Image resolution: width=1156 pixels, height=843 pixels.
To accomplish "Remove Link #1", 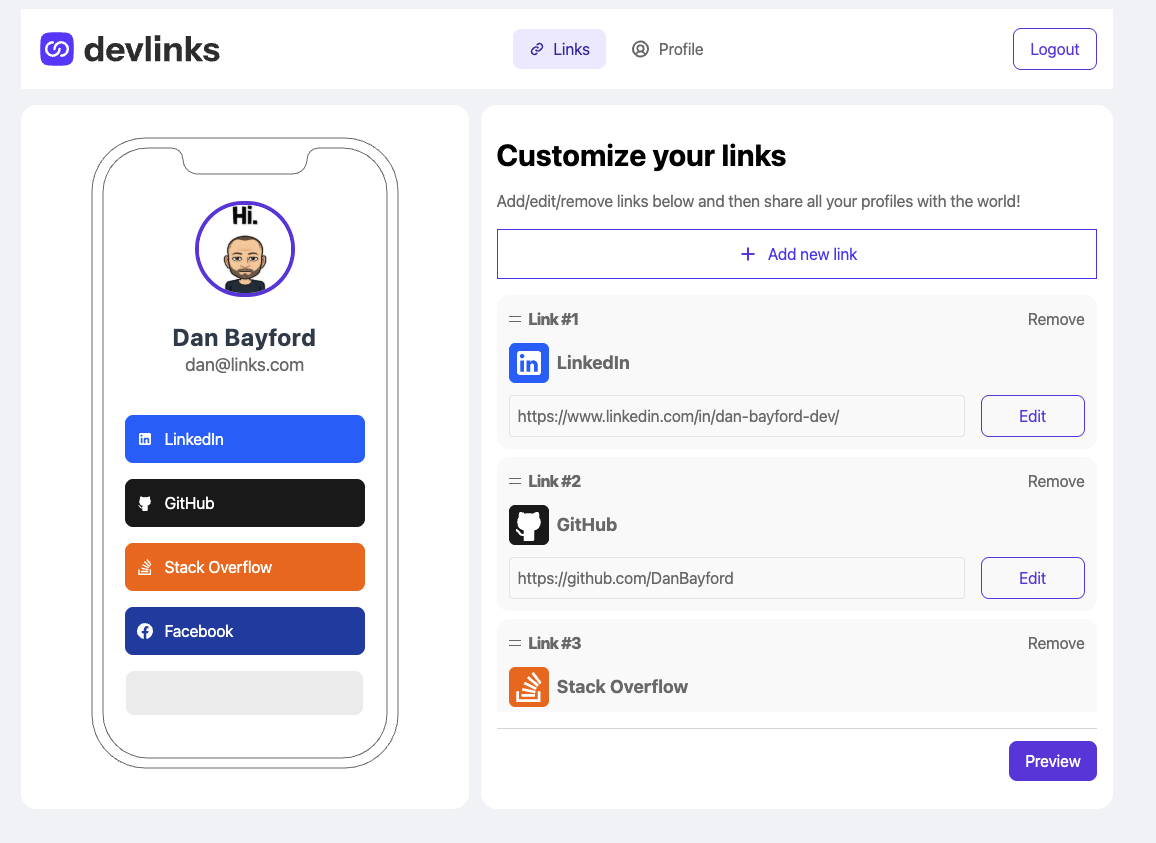I will pos(1055,320).
